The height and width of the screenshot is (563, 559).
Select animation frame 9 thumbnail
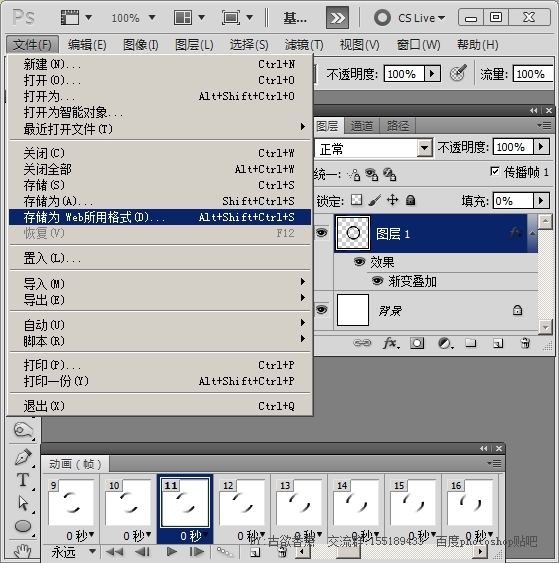tap(71, 503)
